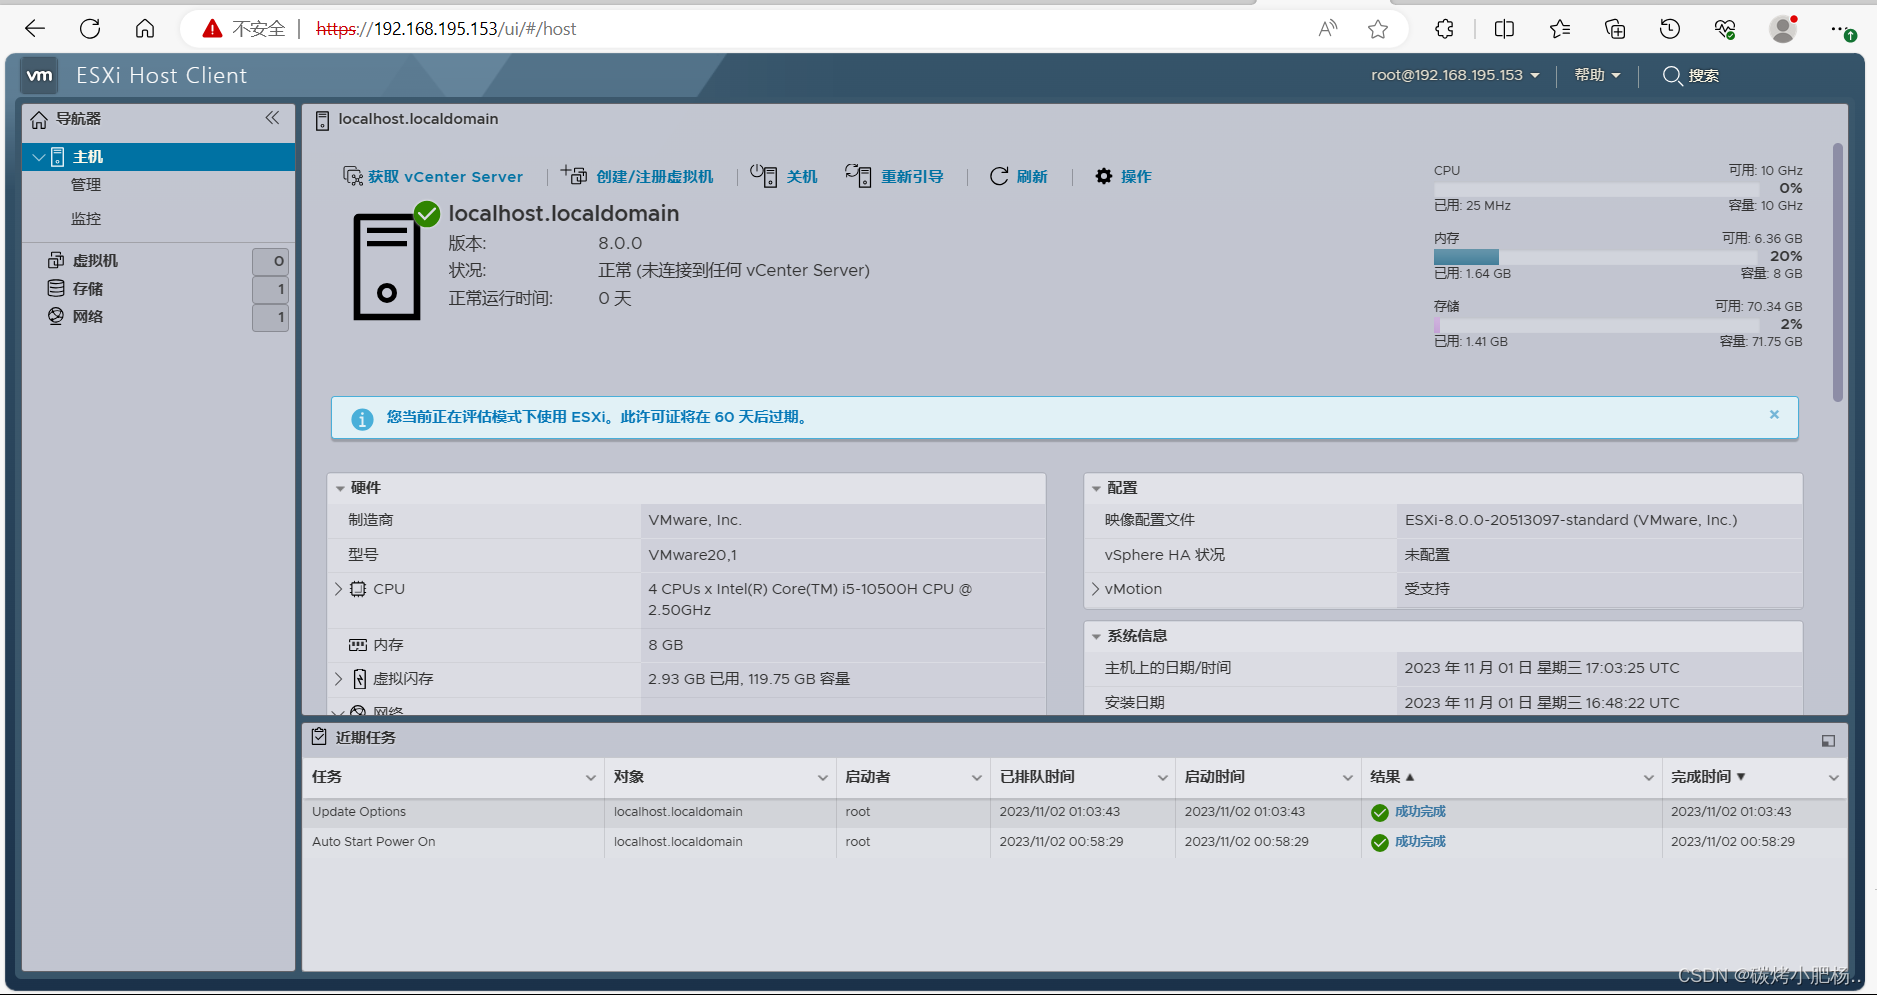
Task: Collapse the 硬件 hardware section
Action: 340,488
